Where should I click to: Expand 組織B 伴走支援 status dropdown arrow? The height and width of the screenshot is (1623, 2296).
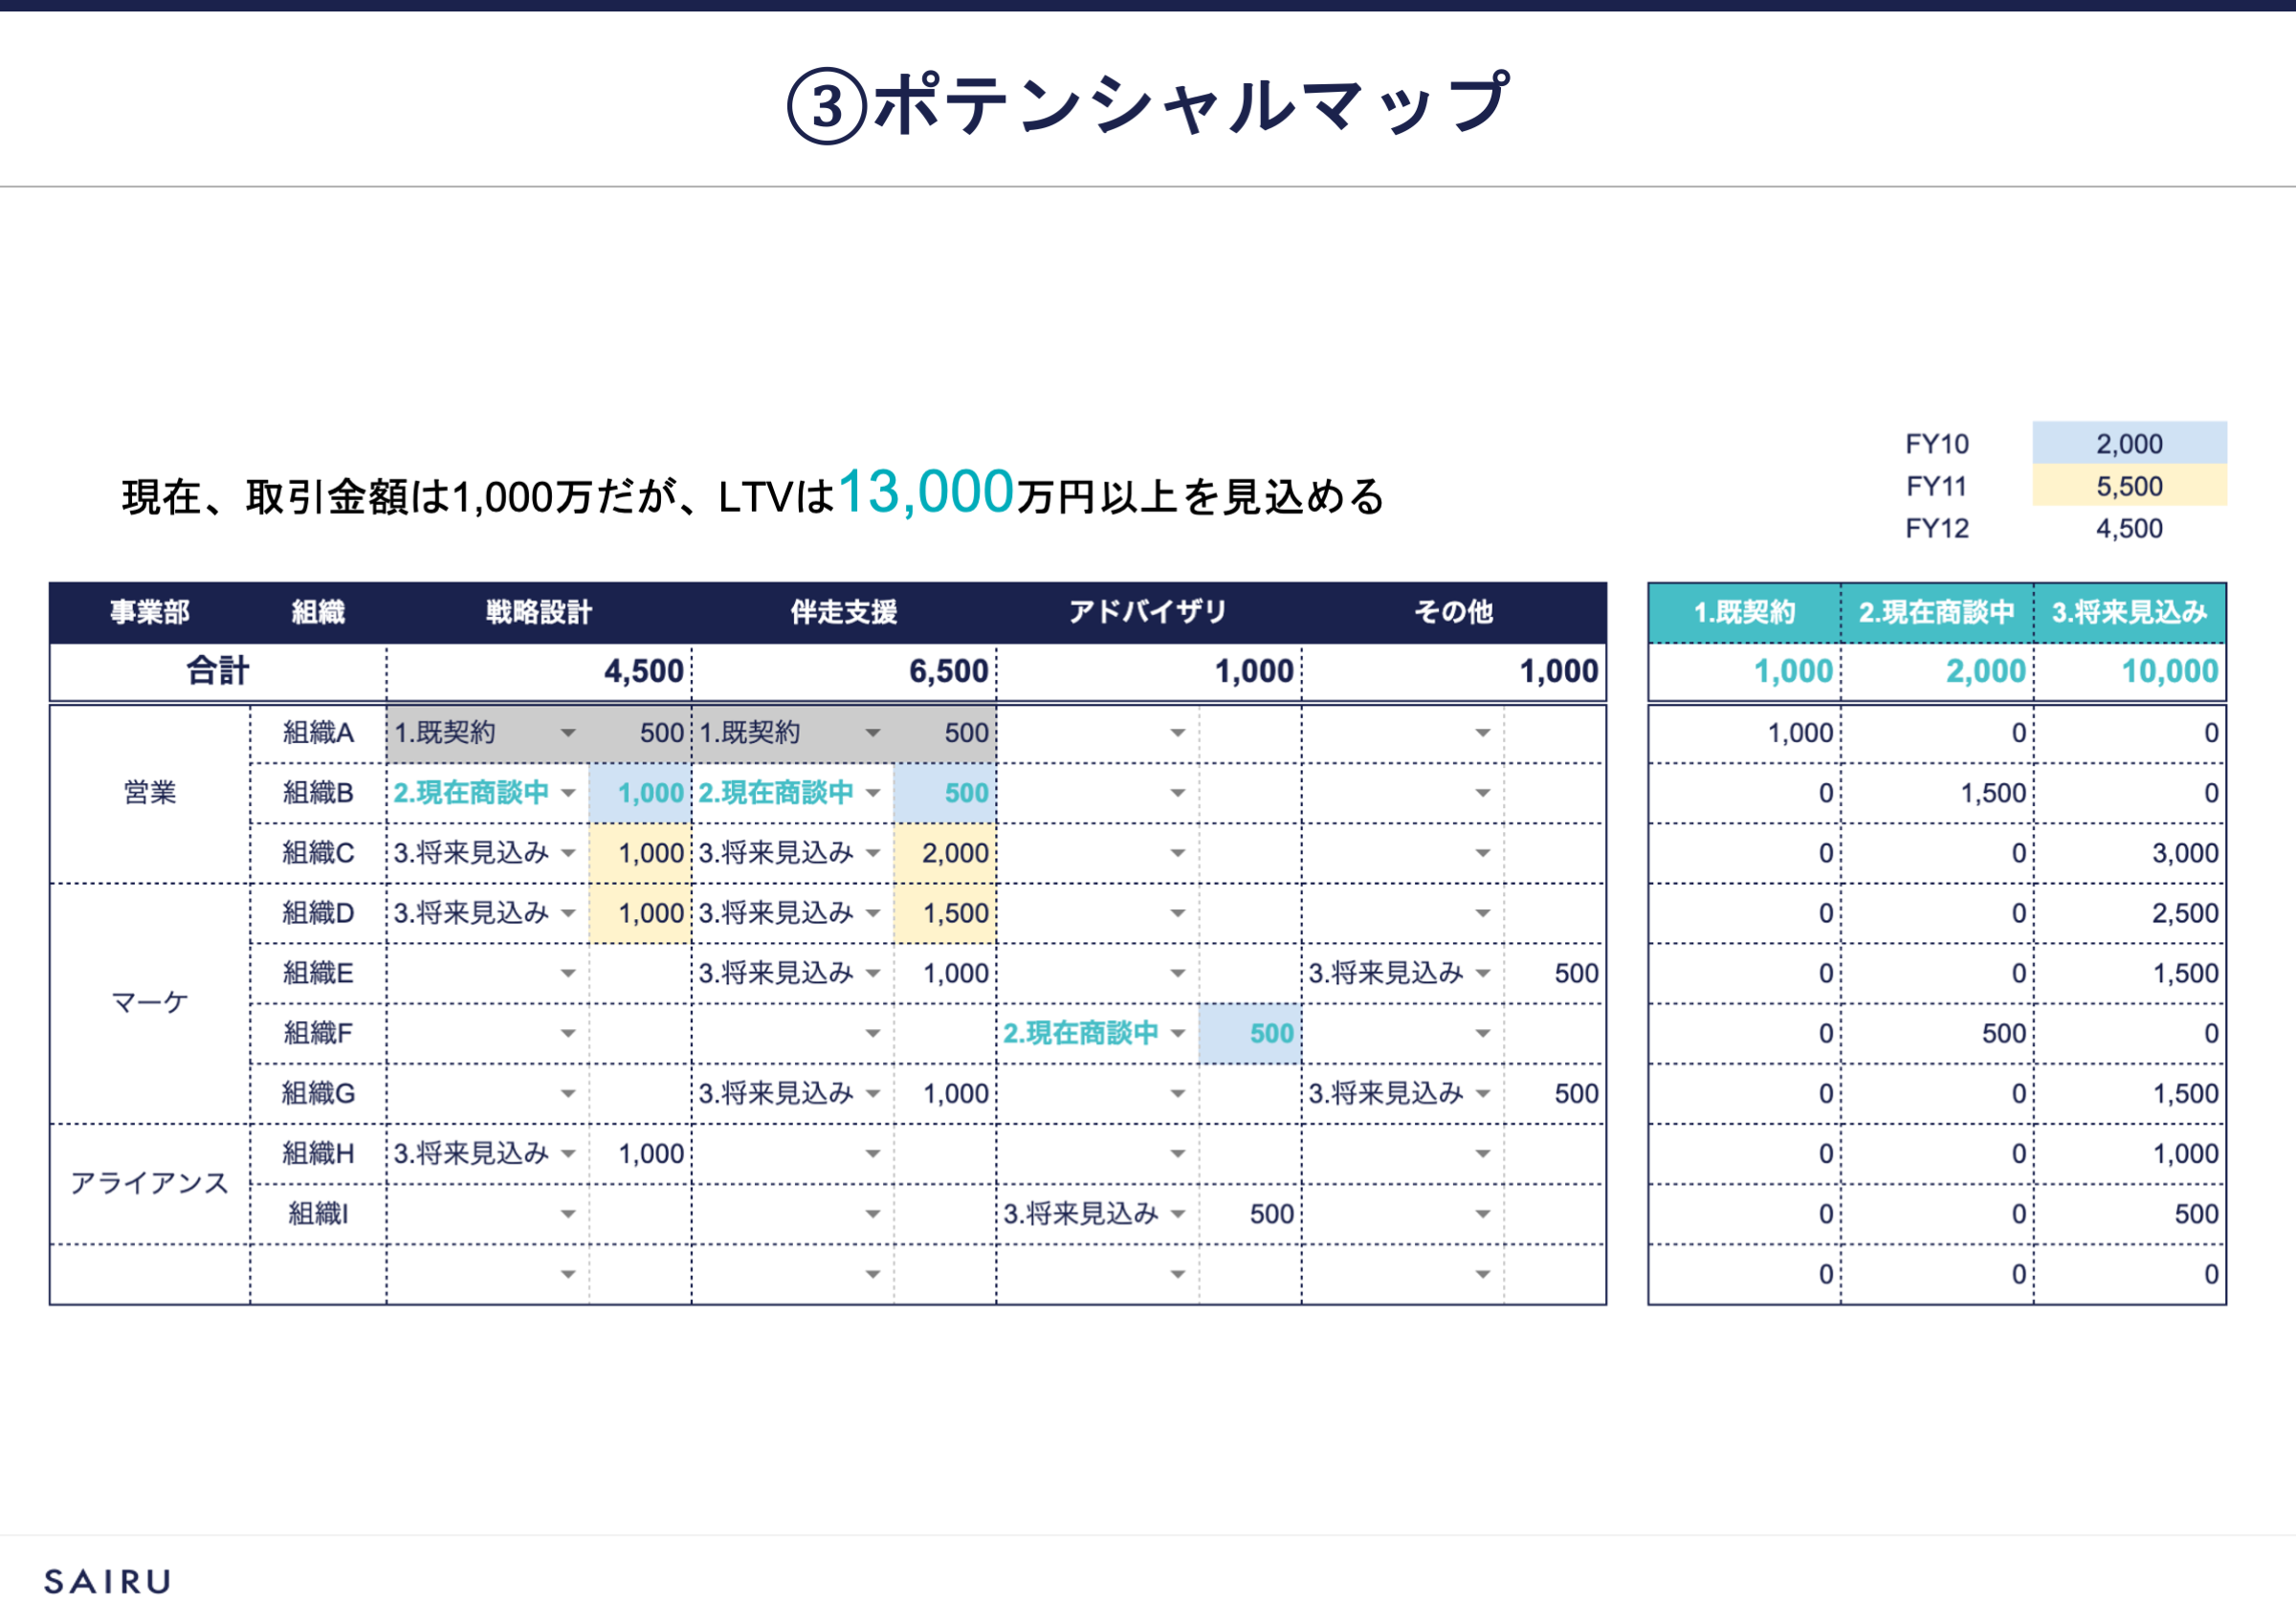tap(873, 793)
